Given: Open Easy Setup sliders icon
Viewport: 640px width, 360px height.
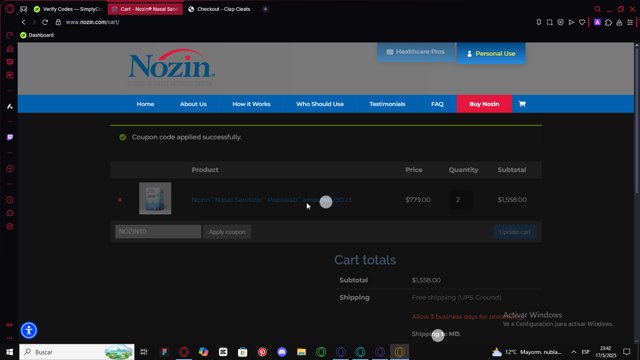Looking at the screenshot, I should pyautogui.click(x=630, y=22).
